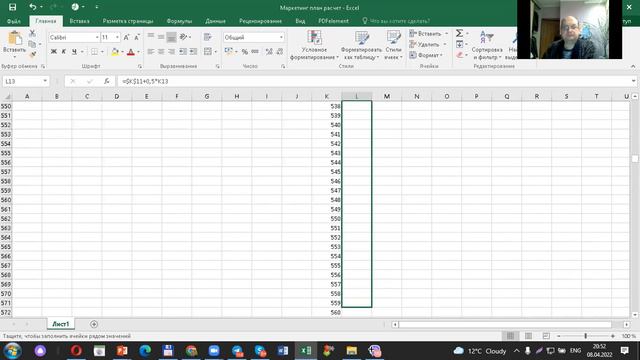Viewport: 640px width, 360px height.
Task: Click the cell borders icon
Action: tap(94, 51)
